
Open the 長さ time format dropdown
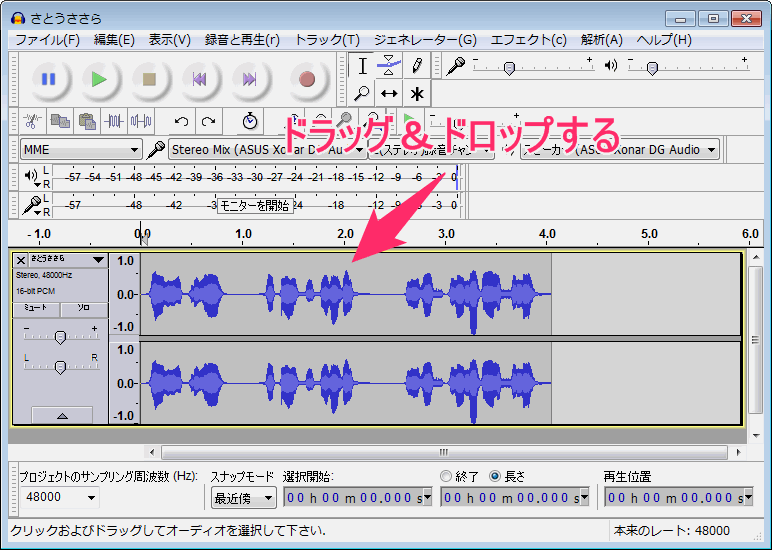point(584,498)
